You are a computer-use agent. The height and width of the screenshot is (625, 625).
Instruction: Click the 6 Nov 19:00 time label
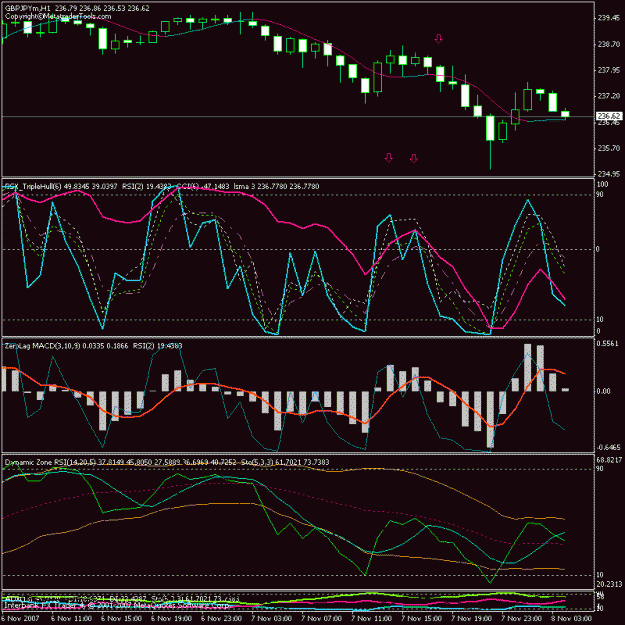click(172, 618)
